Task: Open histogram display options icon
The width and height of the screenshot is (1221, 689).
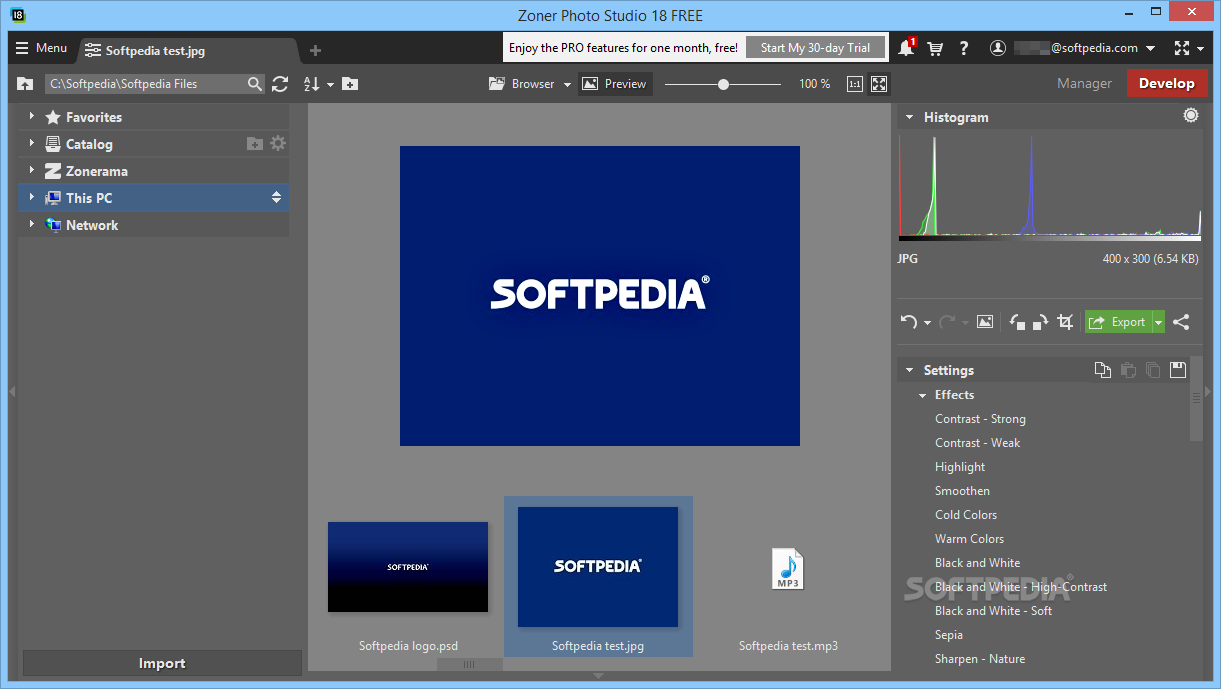Action: click(1190, 116)
